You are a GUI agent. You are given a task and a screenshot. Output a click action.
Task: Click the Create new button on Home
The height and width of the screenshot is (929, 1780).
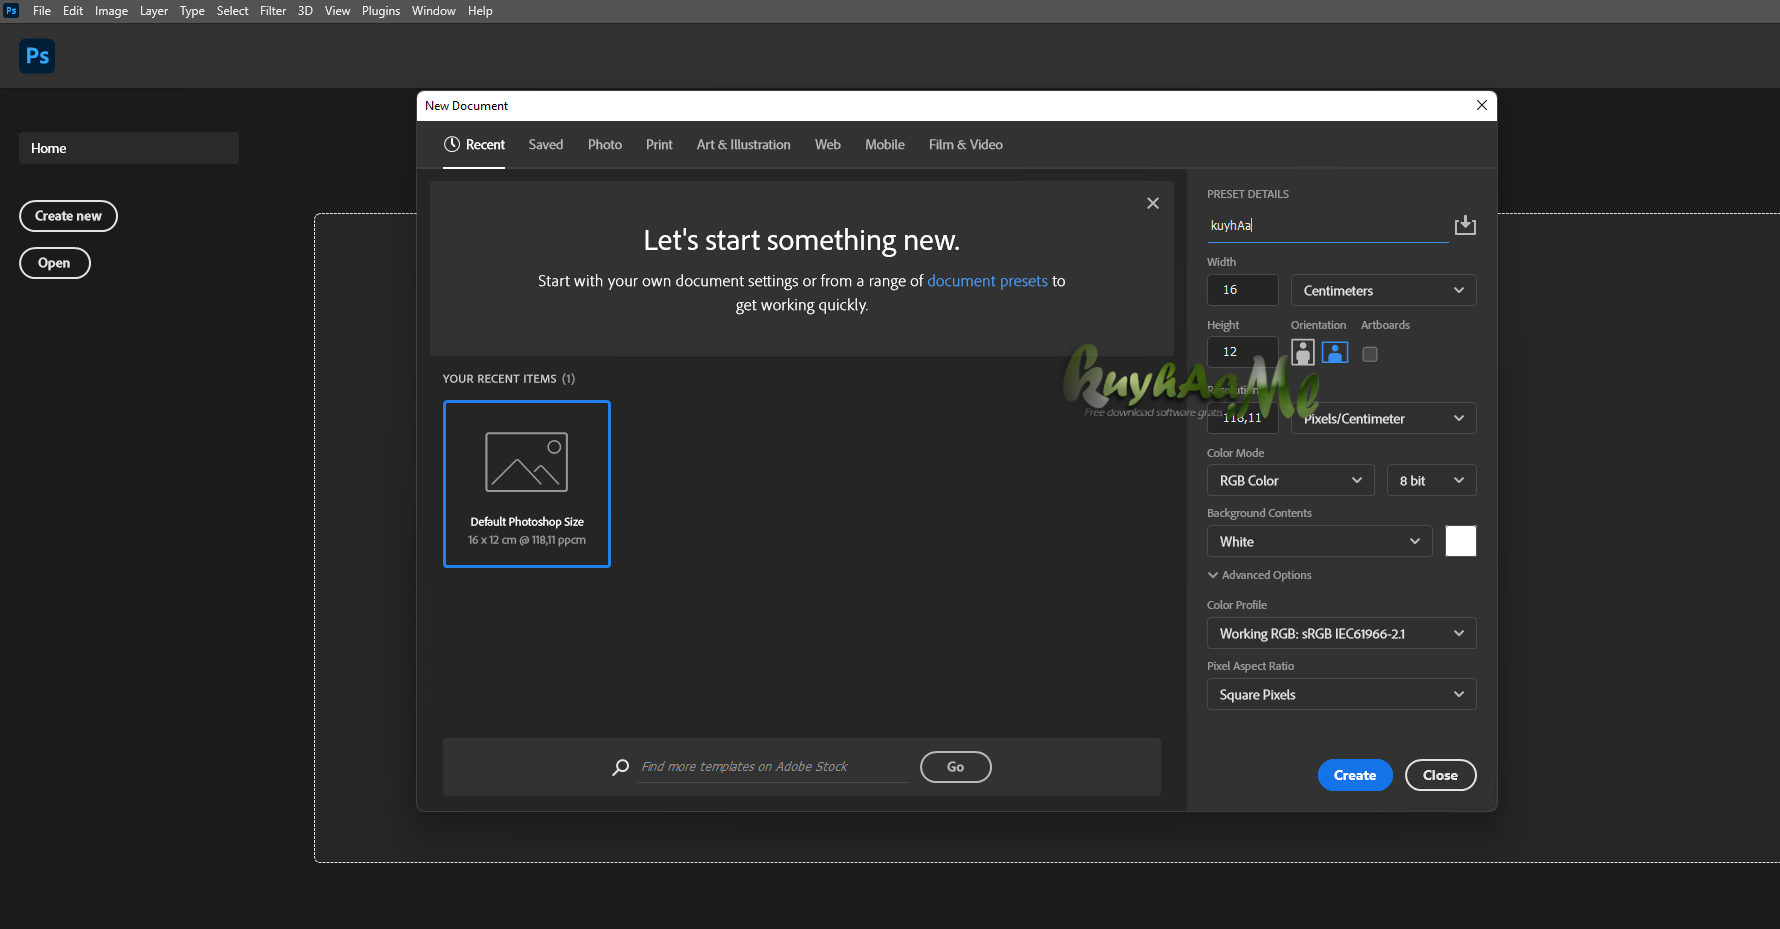68,216
